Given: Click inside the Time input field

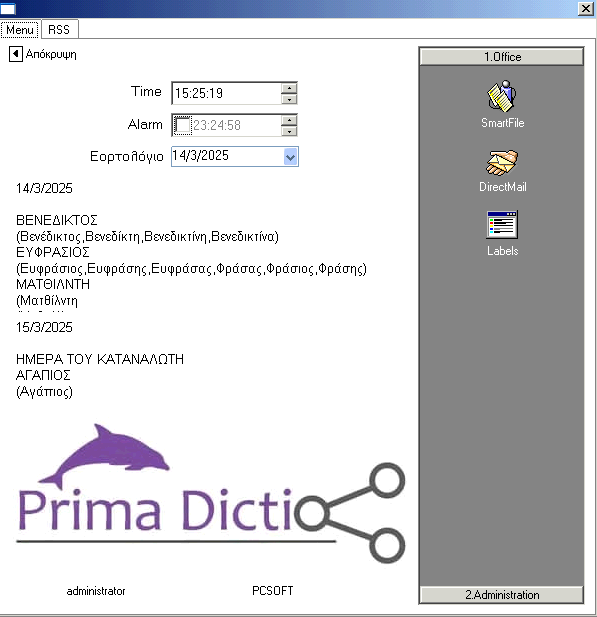Looking at the screenshot, I should [x=227, y=93].
